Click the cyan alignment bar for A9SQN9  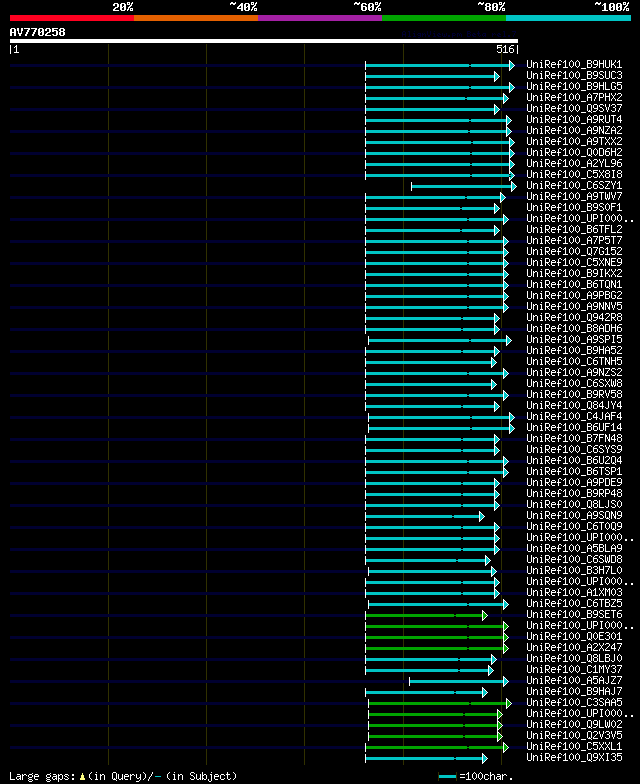[x=425, y=516]
